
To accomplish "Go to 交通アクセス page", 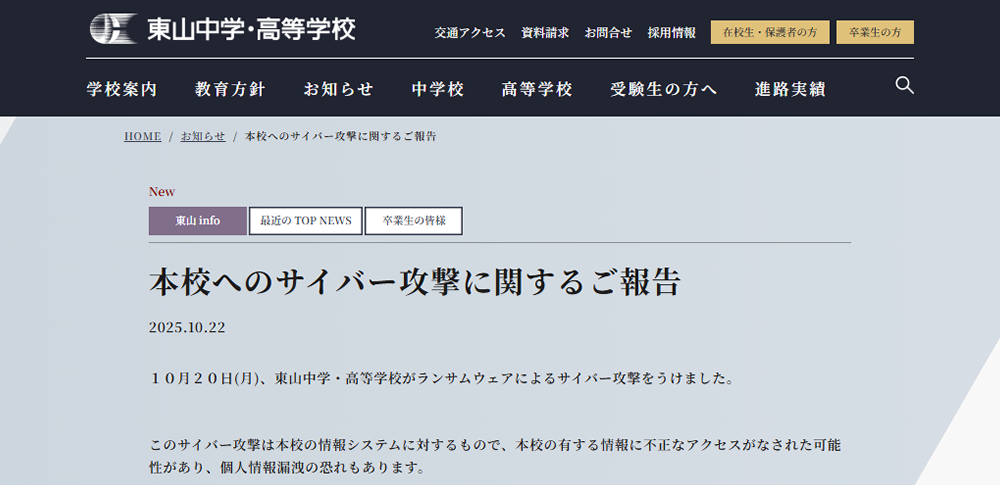I will [470, 33].
